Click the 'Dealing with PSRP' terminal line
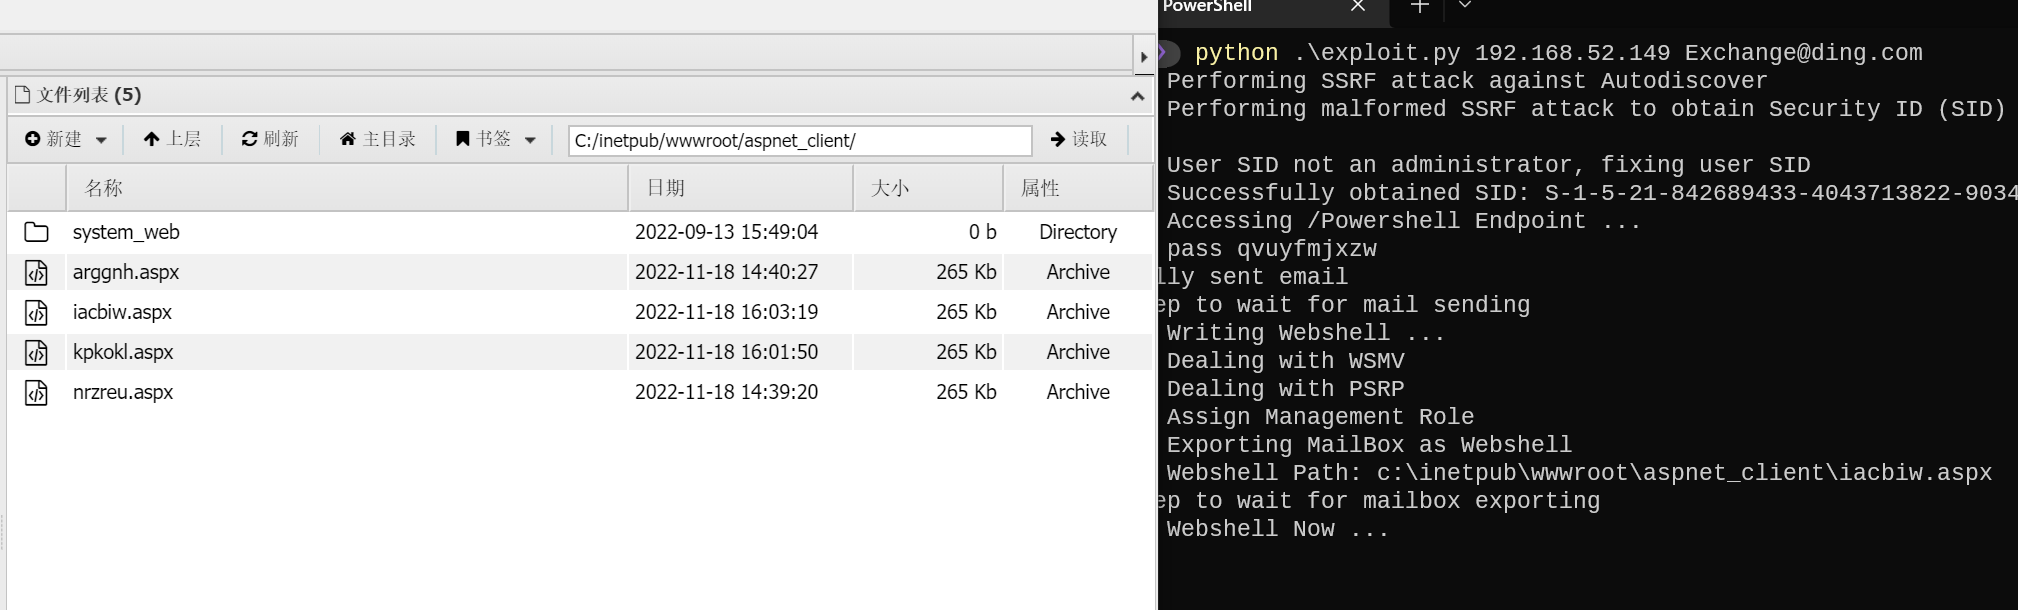This screenshot has width=2018, height=610. pos(1285,389)
